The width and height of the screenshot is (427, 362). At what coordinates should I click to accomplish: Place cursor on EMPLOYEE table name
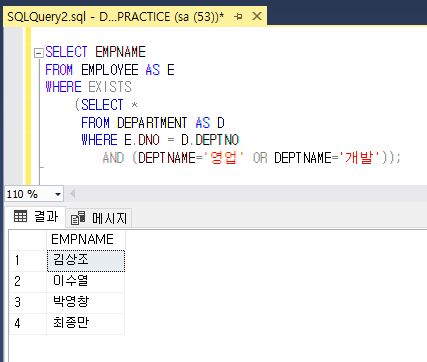[x=110, y=70]
